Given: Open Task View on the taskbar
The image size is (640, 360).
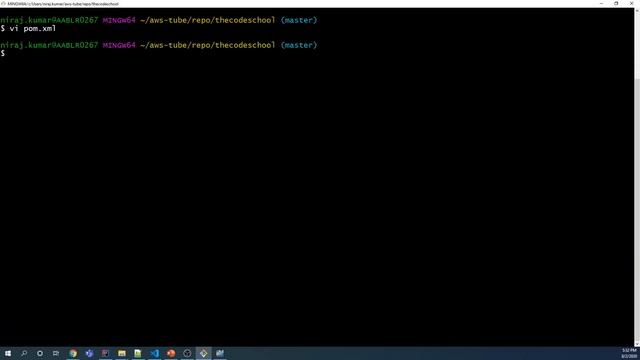Looking at the screenshot, I should click(x=56, y=353).
